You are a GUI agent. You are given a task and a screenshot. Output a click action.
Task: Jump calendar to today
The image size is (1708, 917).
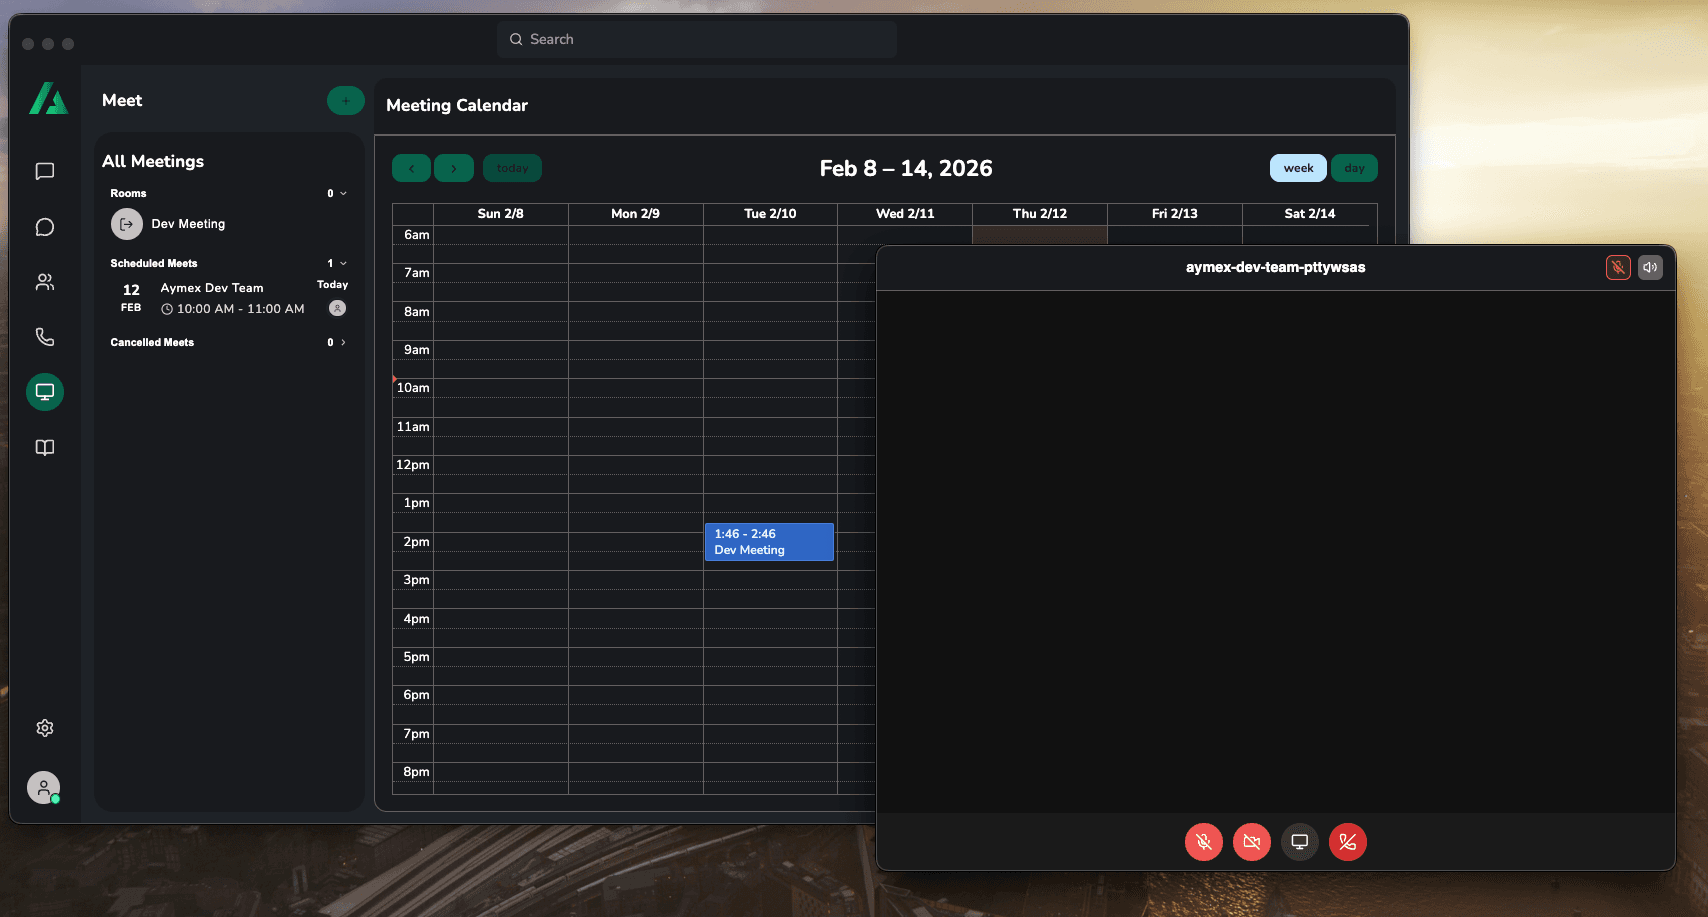coord(512,168)
